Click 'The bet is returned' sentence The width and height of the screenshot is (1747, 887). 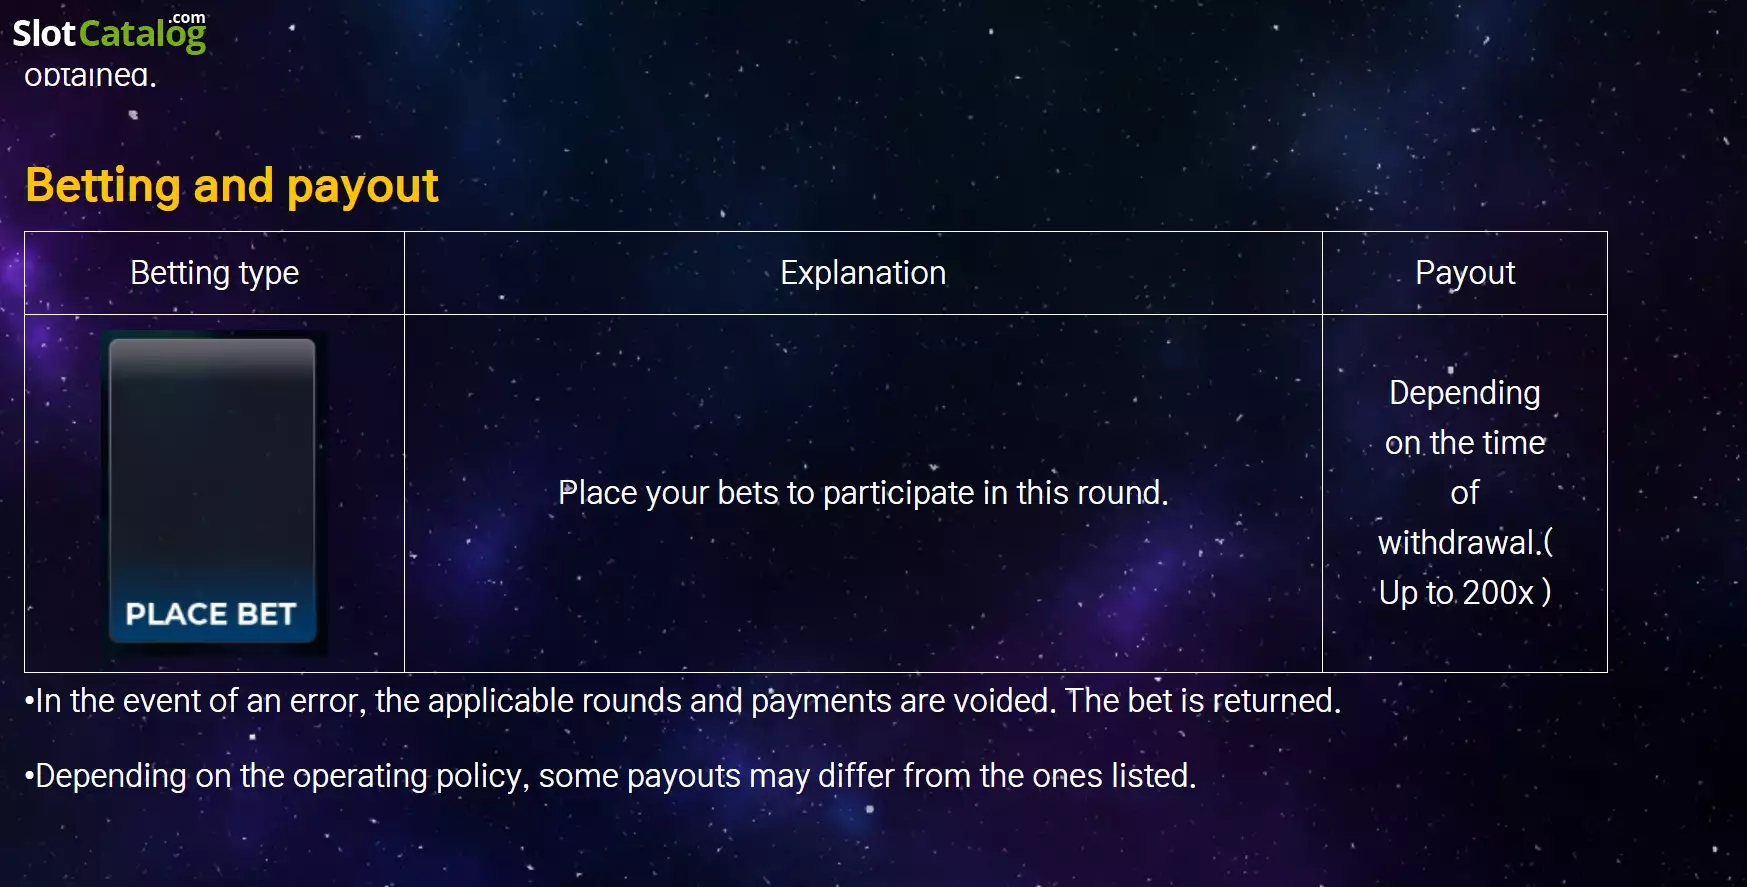(x=1203, y=701)
